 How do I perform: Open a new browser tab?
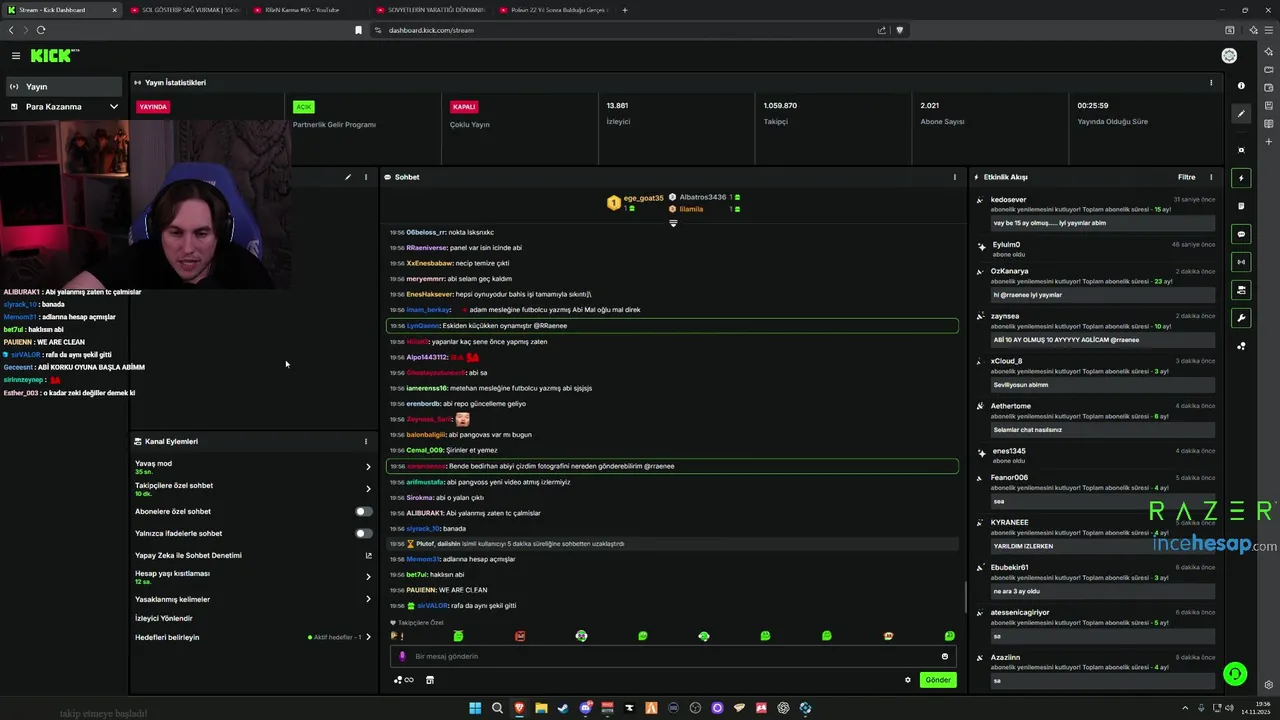tap(625, 10)
